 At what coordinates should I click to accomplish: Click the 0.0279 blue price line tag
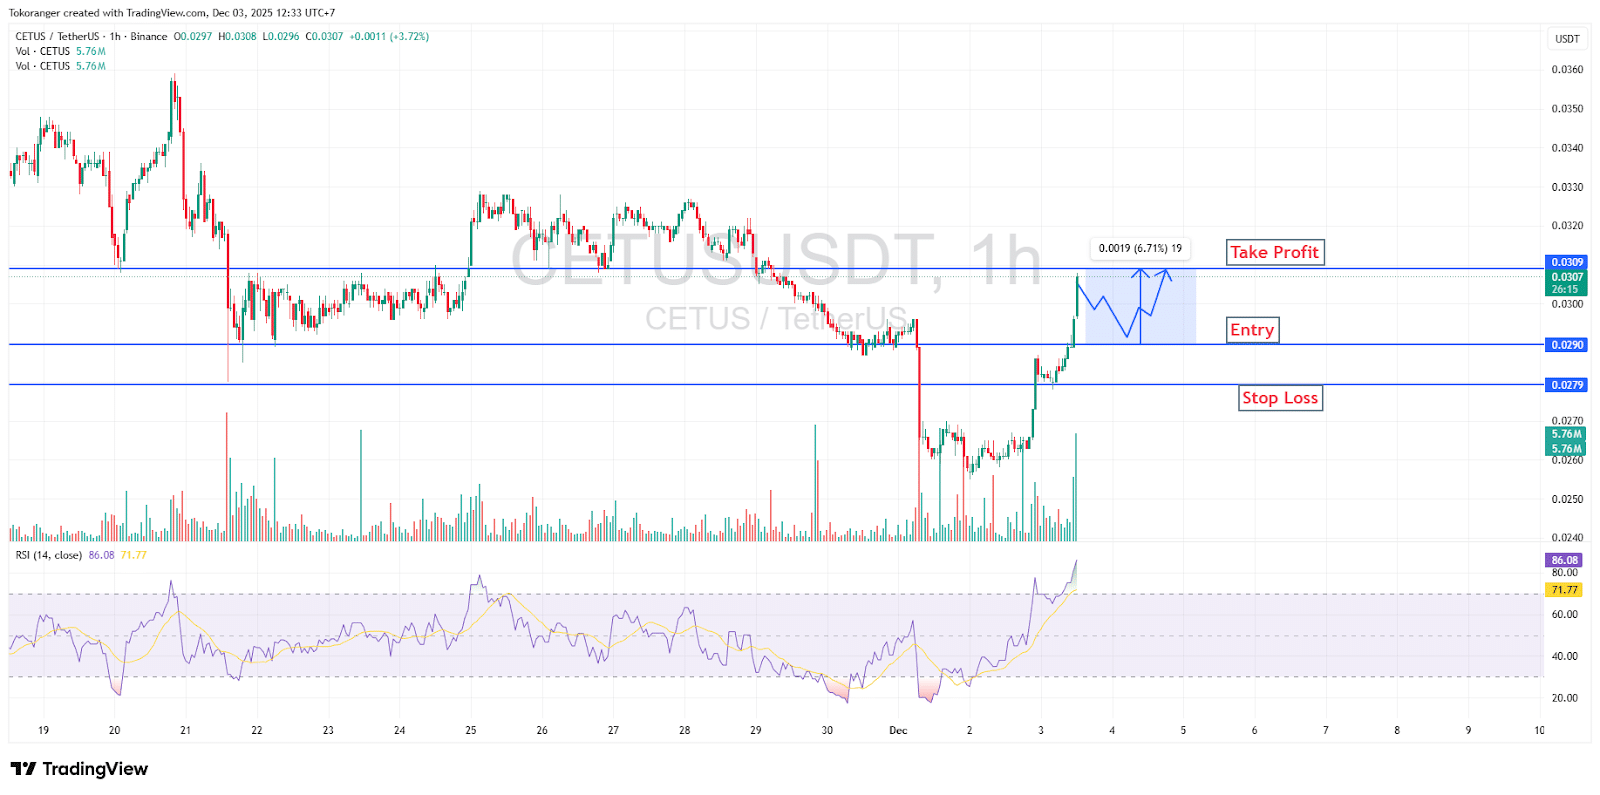coord(1567,385)
